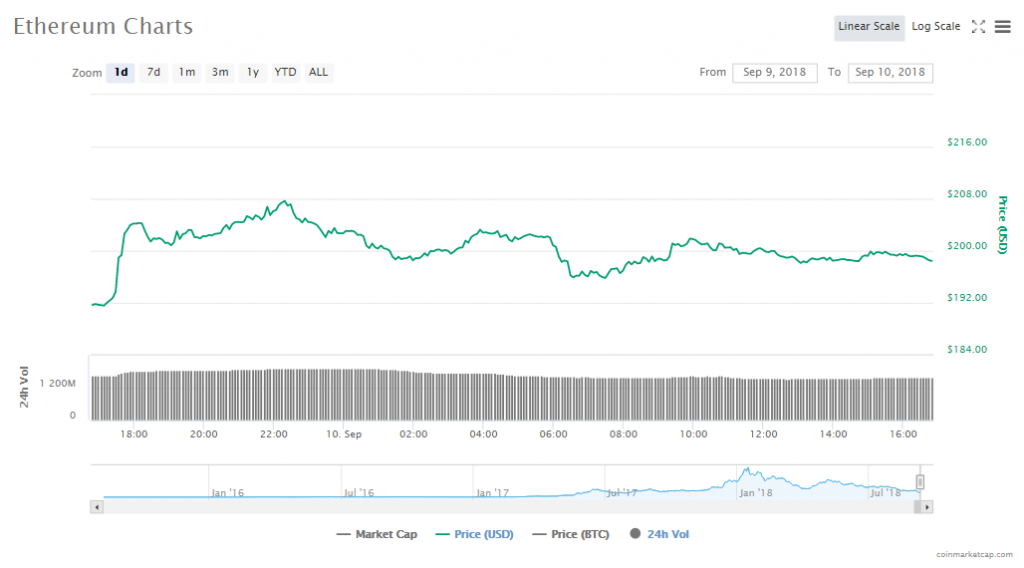The width and height of the screenshot is (1024, 568).
Task: Switch to Linear Scale
Action: click(x=868, y=27)
